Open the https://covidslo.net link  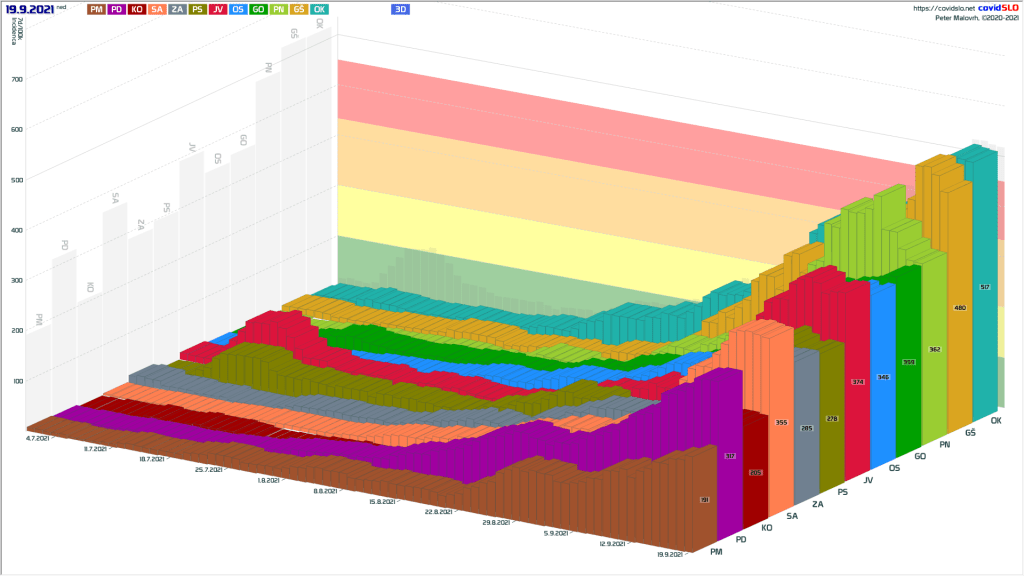(946, 8)
